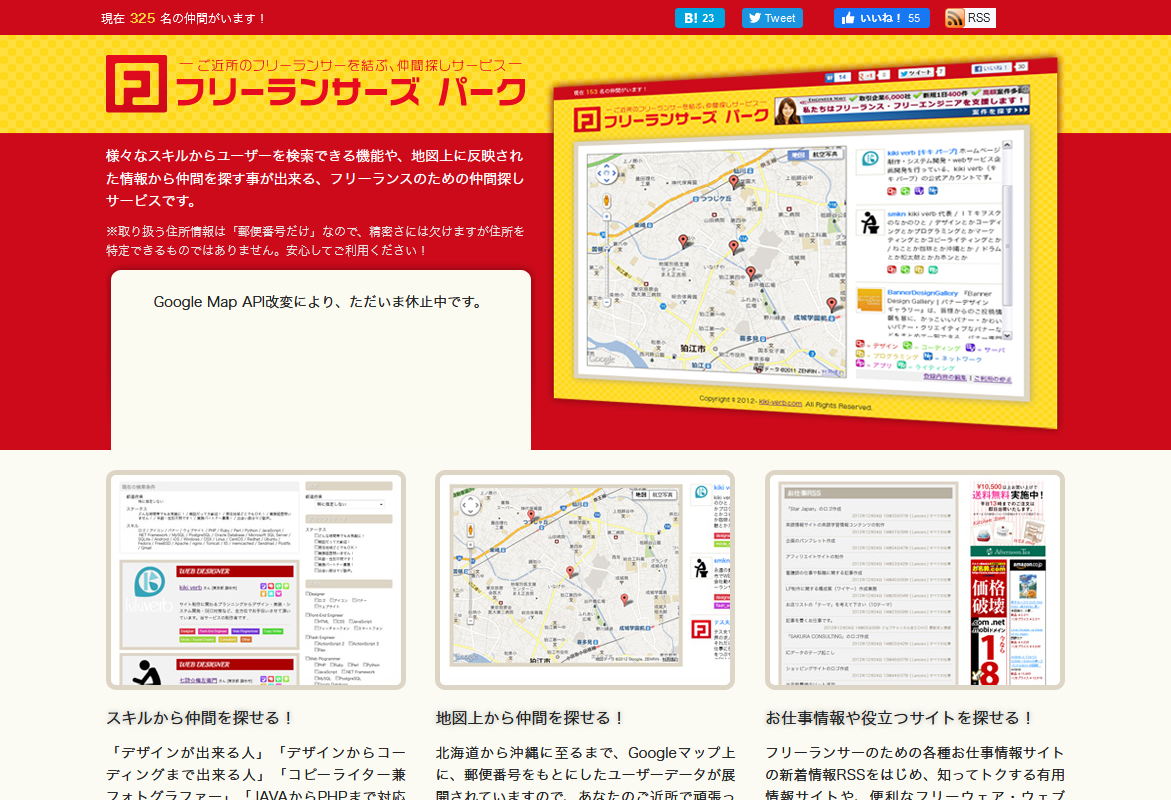Open the map search feature thumbnail

click(x=585, y=580)
